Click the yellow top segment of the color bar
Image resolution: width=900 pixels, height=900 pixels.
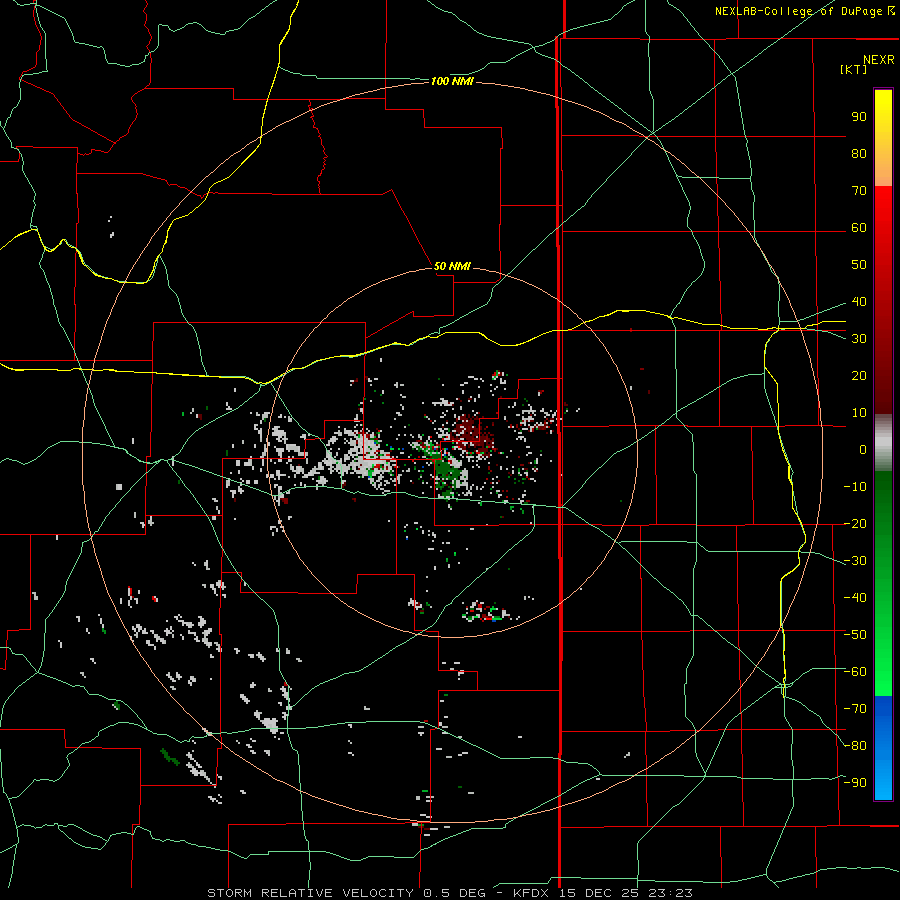[x=883, y=138]
